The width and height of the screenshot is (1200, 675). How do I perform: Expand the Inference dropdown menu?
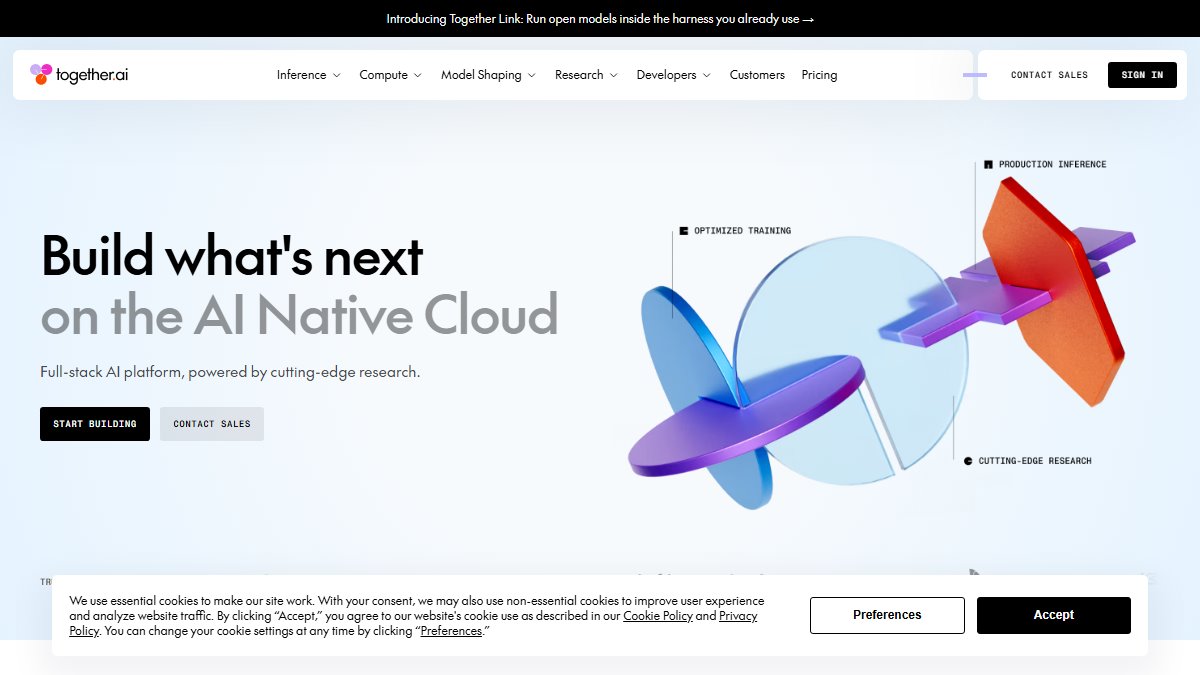(309, 75)
